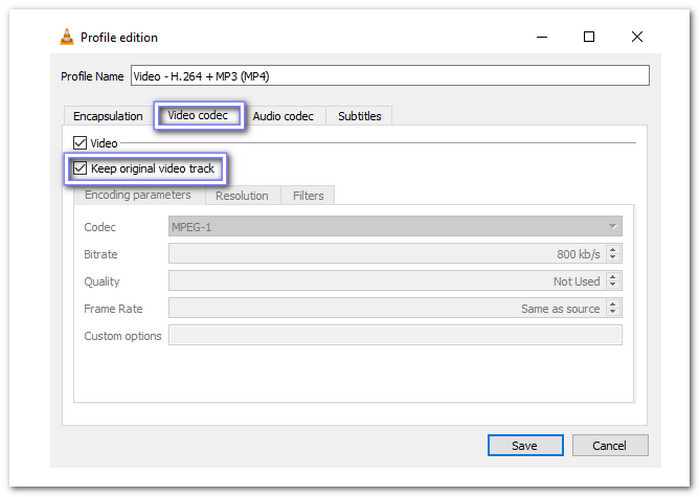
Task: Cancel profile editing
Action: [x=610, y=445]
